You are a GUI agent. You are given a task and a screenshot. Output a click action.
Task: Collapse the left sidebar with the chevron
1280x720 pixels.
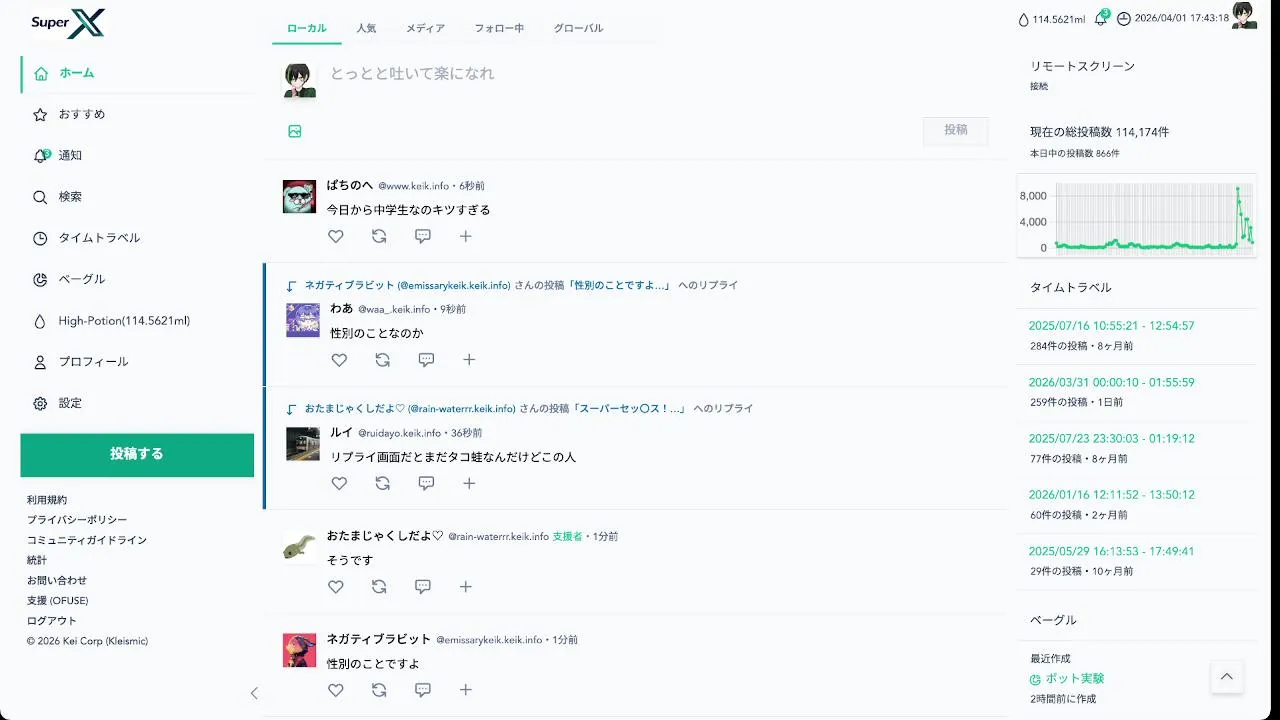(254, 693)
